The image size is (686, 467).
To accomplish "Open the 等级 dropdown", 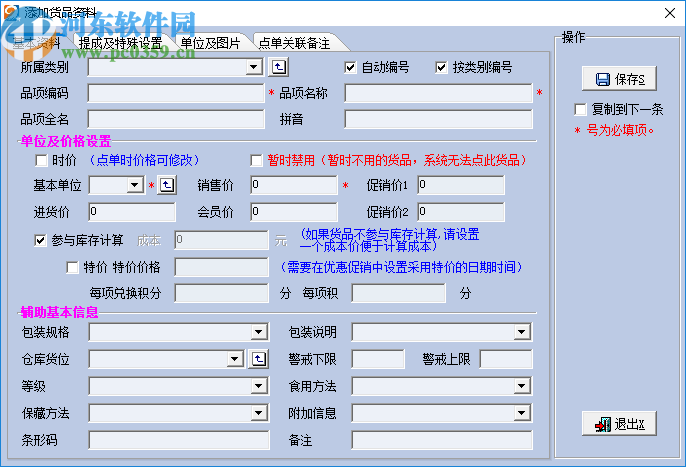I will (x=259, y=386).
